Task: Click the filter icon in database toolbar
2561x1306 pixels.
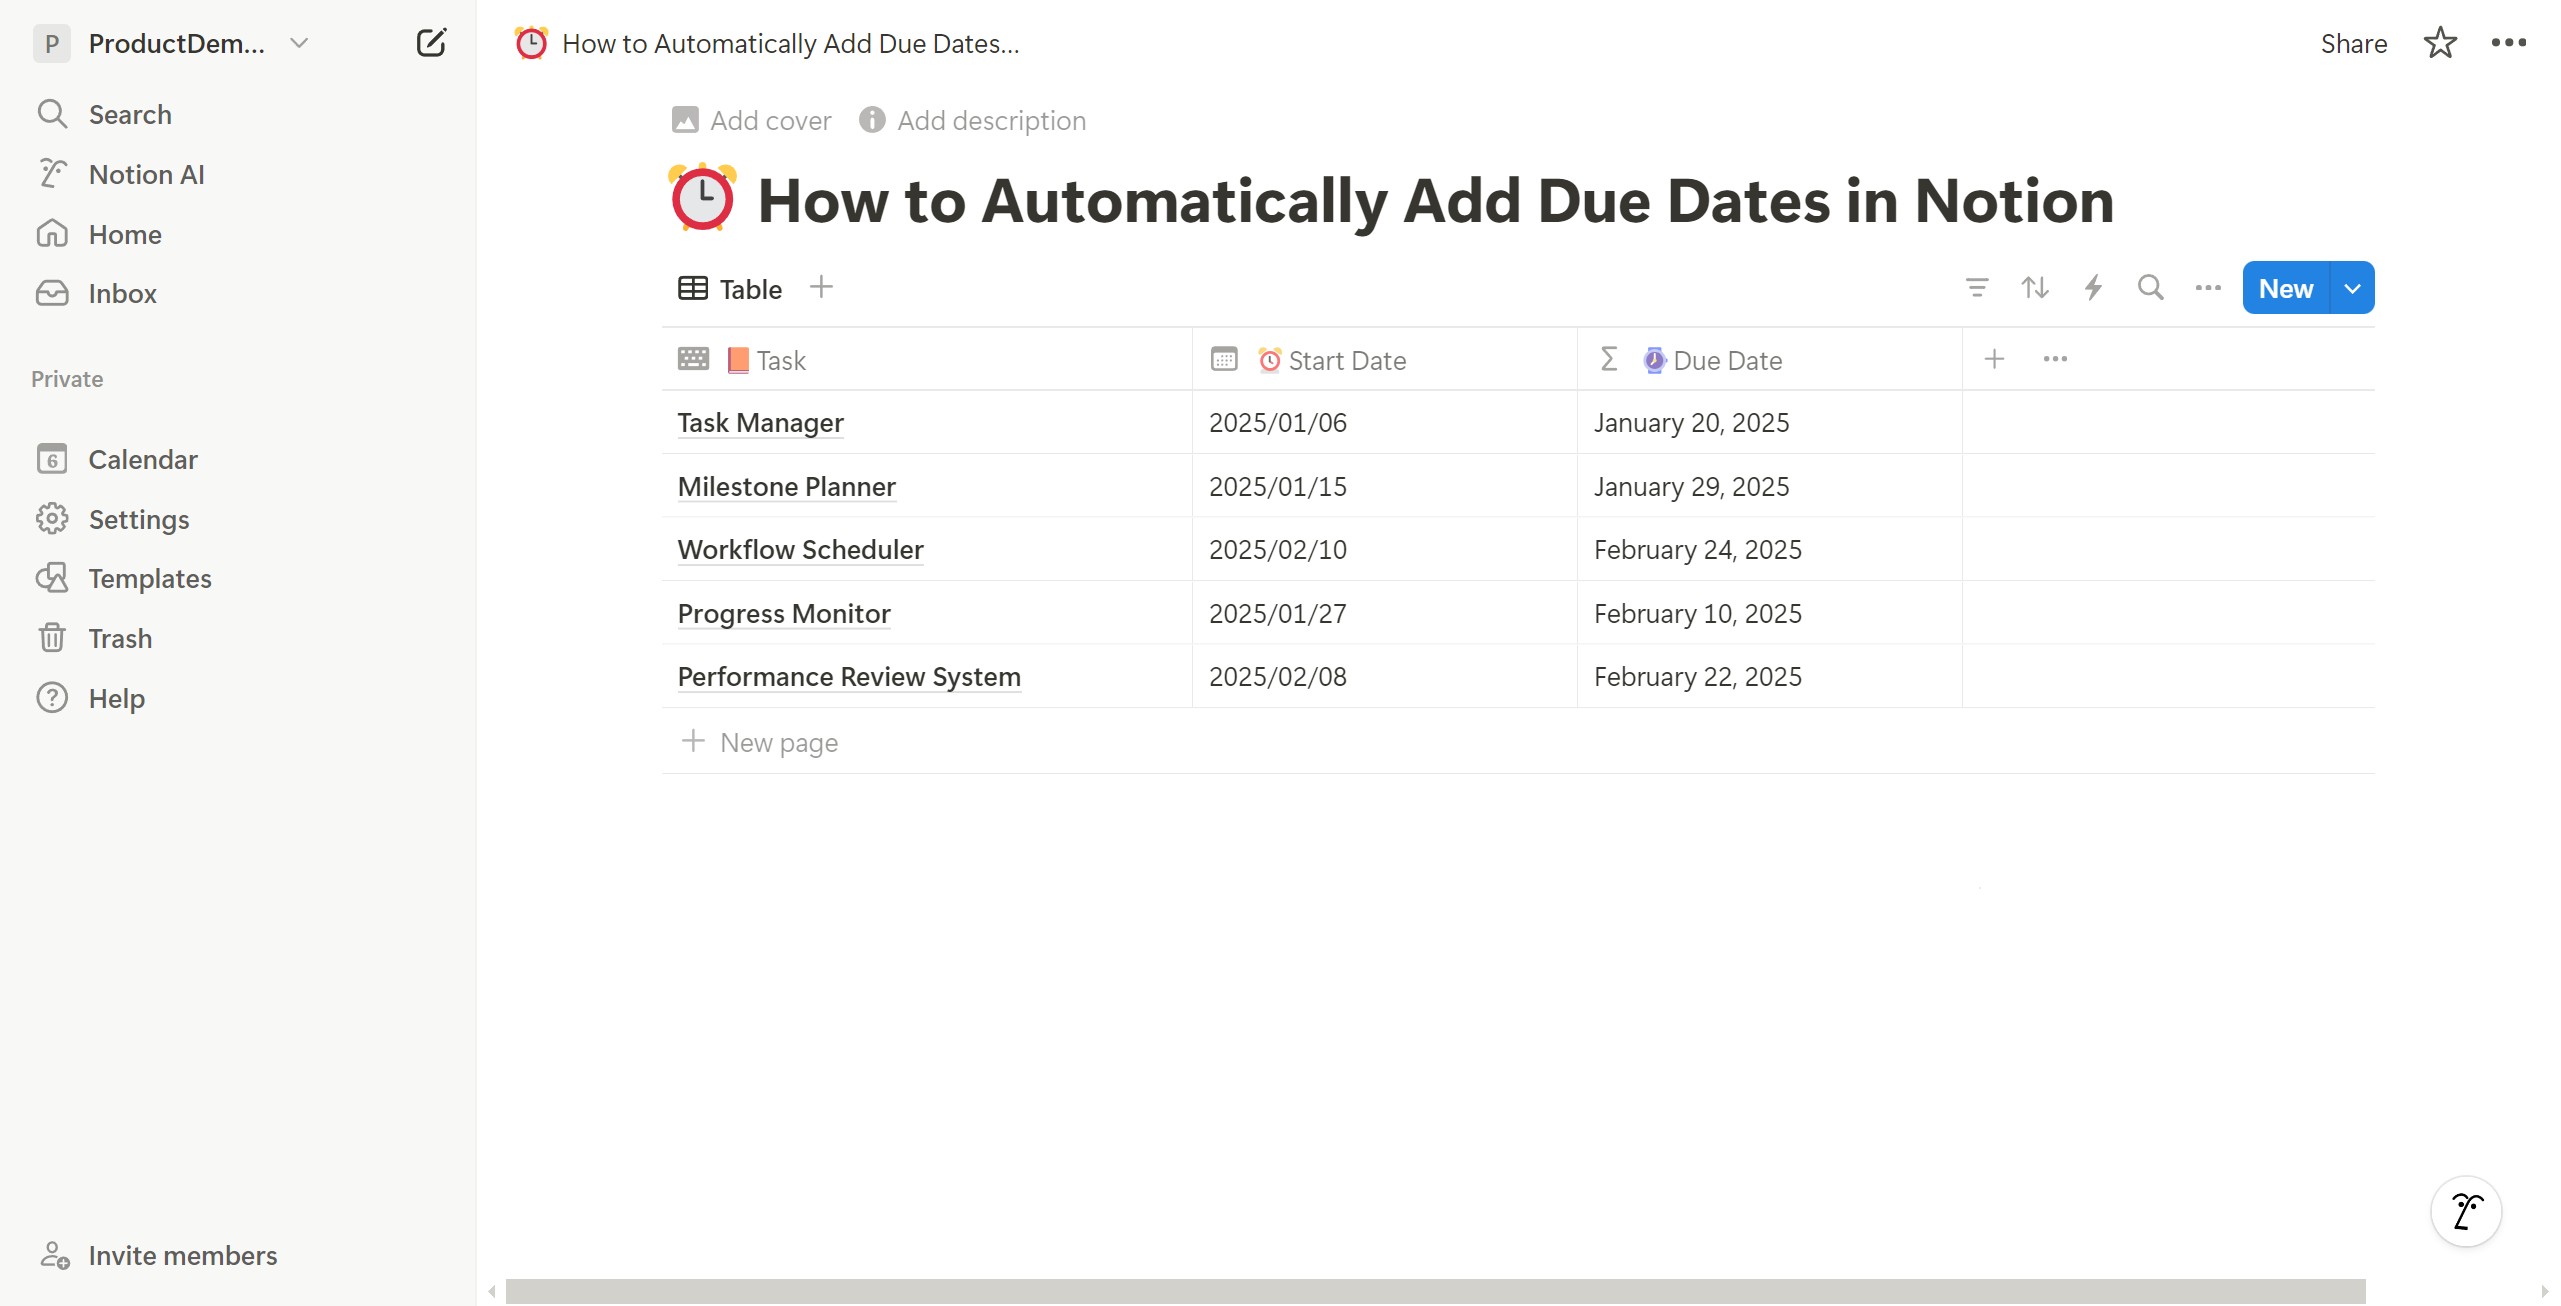Action: pos(1976,288)
